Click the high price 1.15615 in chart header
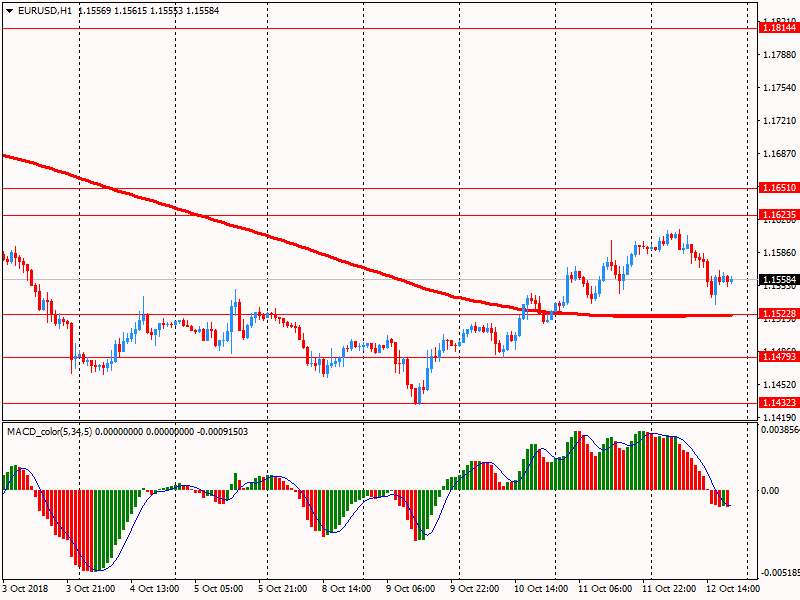The image size is (800, 600). (130, 11)
